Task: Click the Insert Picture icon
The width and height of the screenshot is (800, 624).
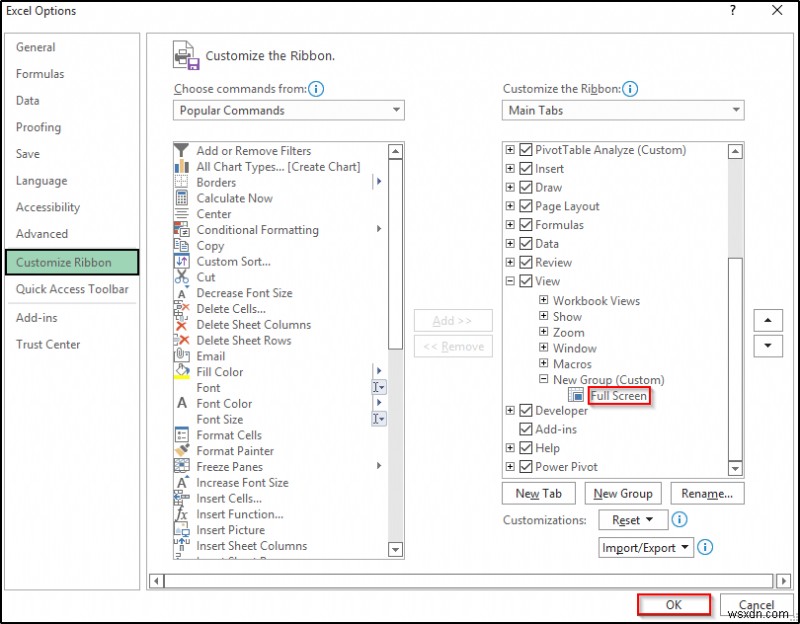Action: click(x=182, y=530)
